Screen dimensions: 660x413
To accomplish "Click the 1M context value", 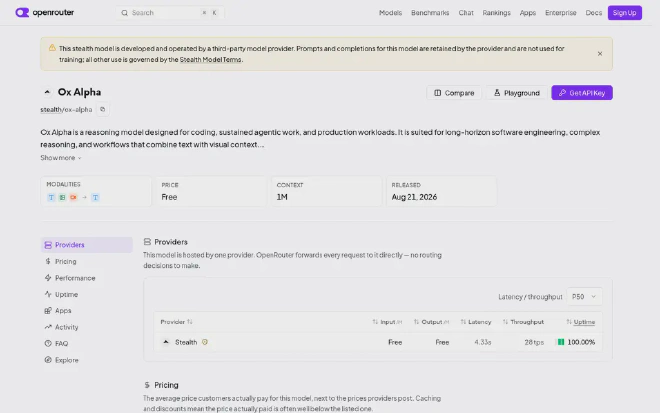I will (x=282, y=197).
